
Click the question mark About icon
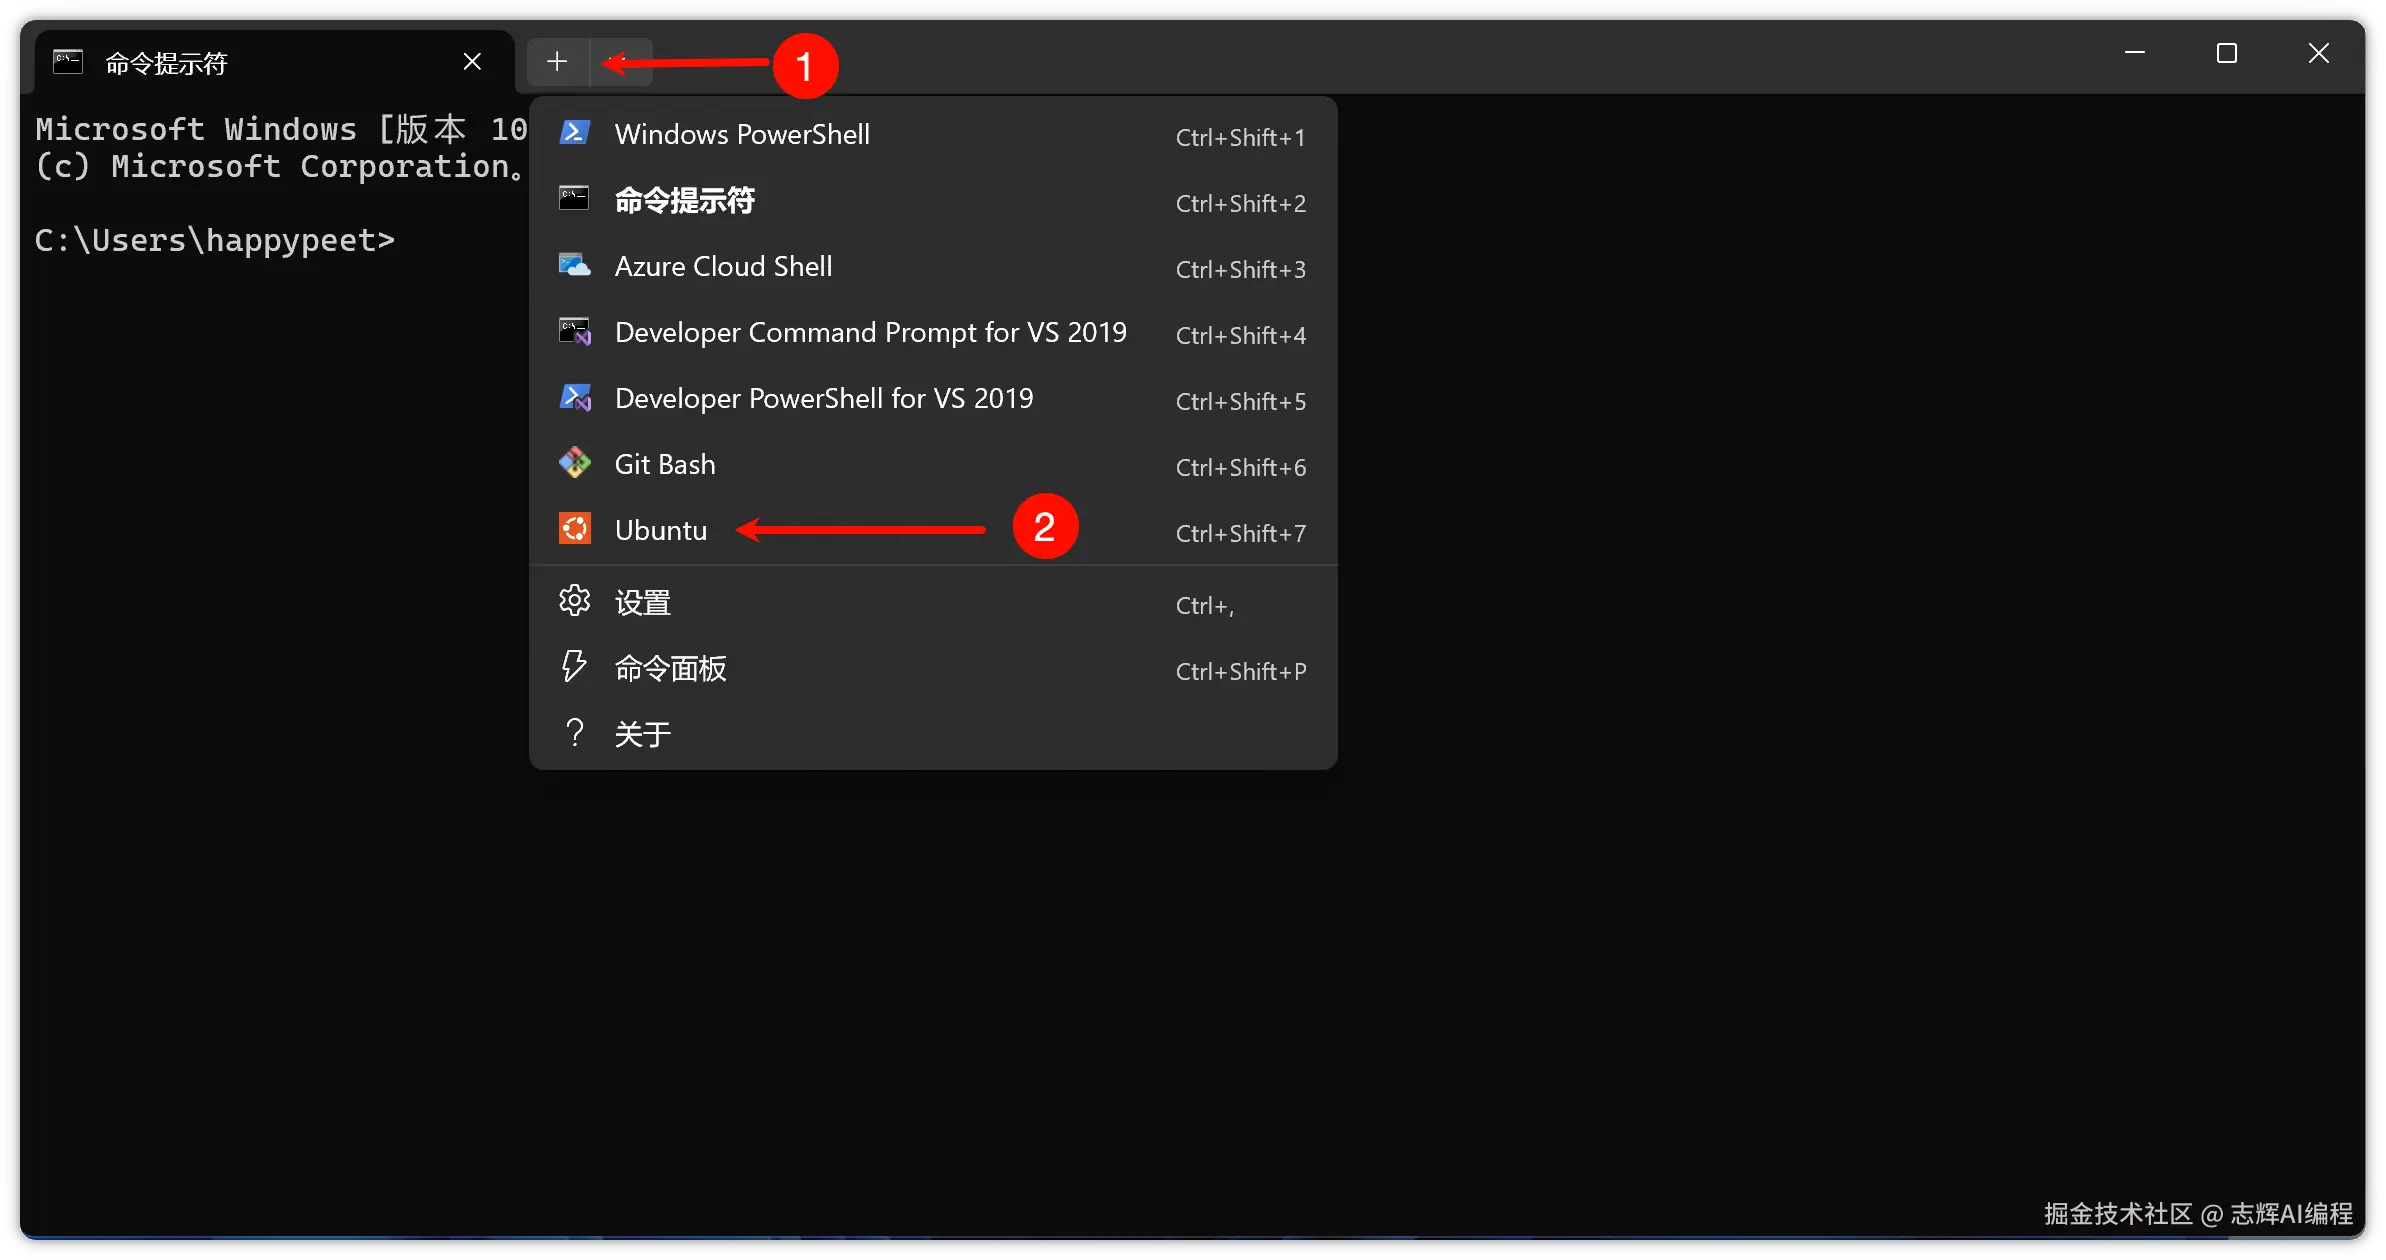click(574, 733)
